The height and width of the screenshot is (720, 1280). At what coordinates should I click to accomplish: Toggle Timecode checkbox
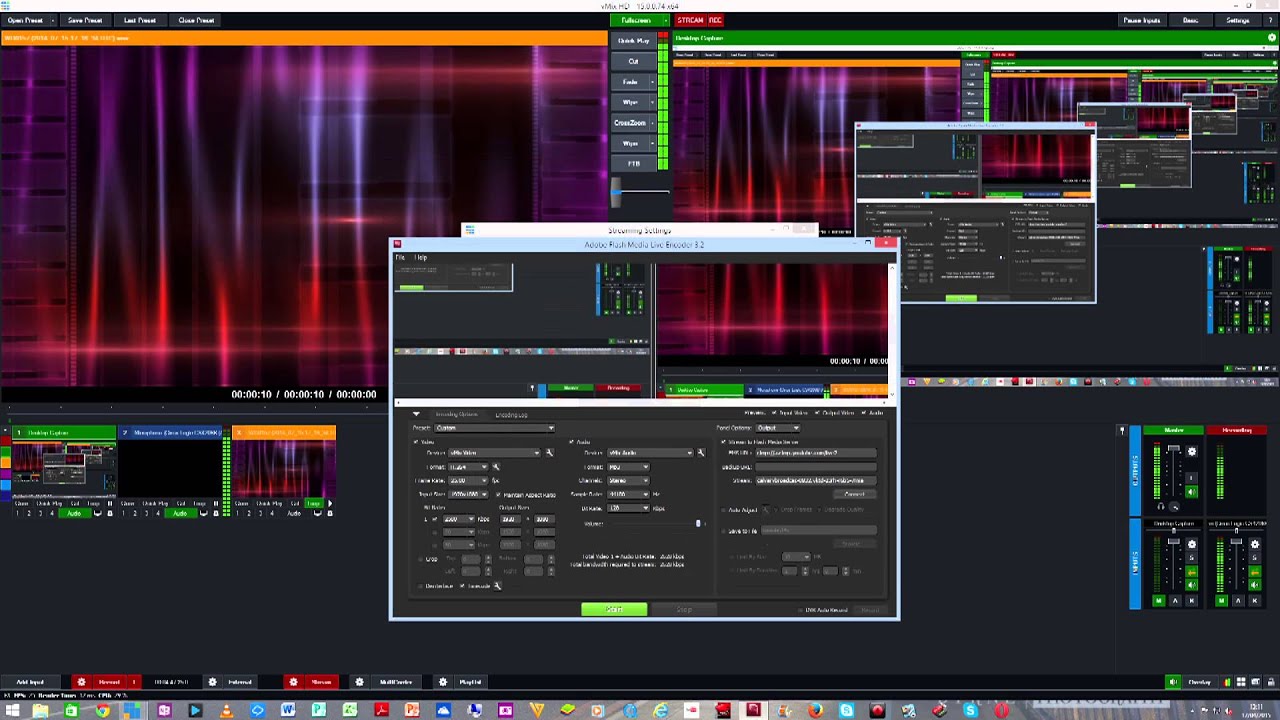point(462,586)
